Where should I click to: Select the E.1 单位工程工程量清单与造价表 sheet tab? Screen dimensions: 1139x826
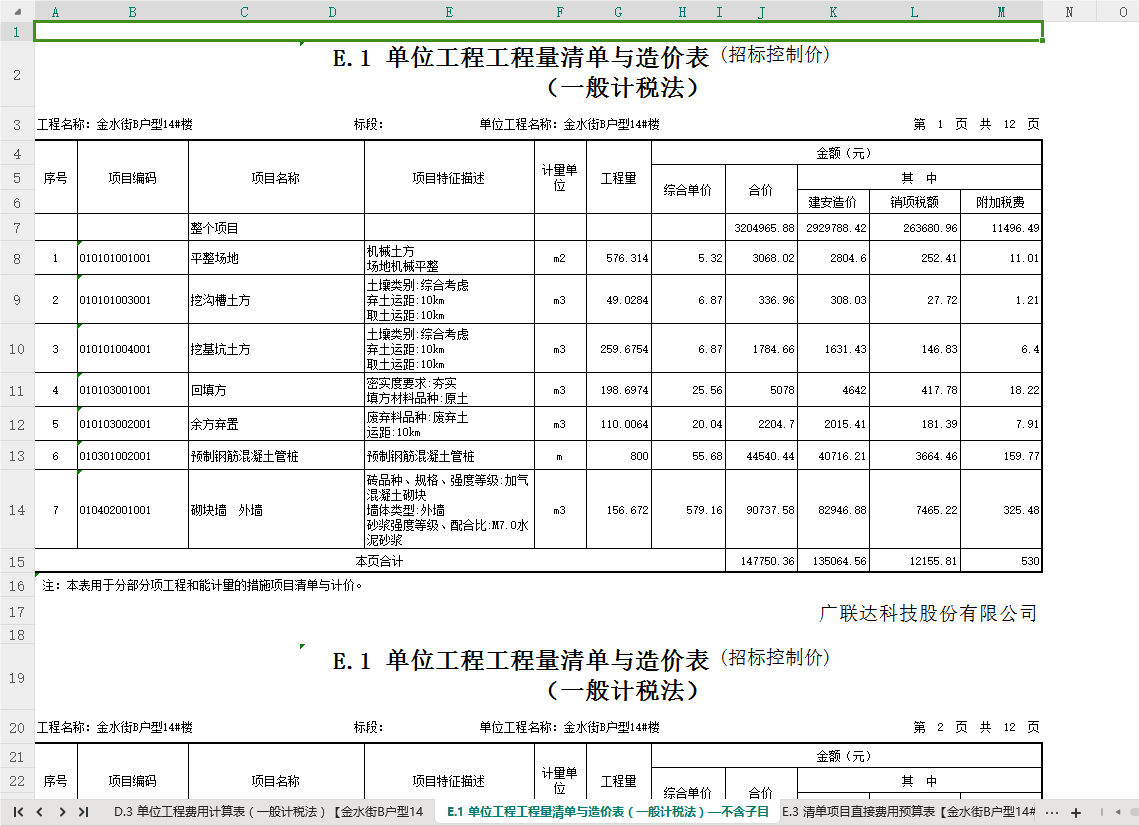[x=607, y=811]
